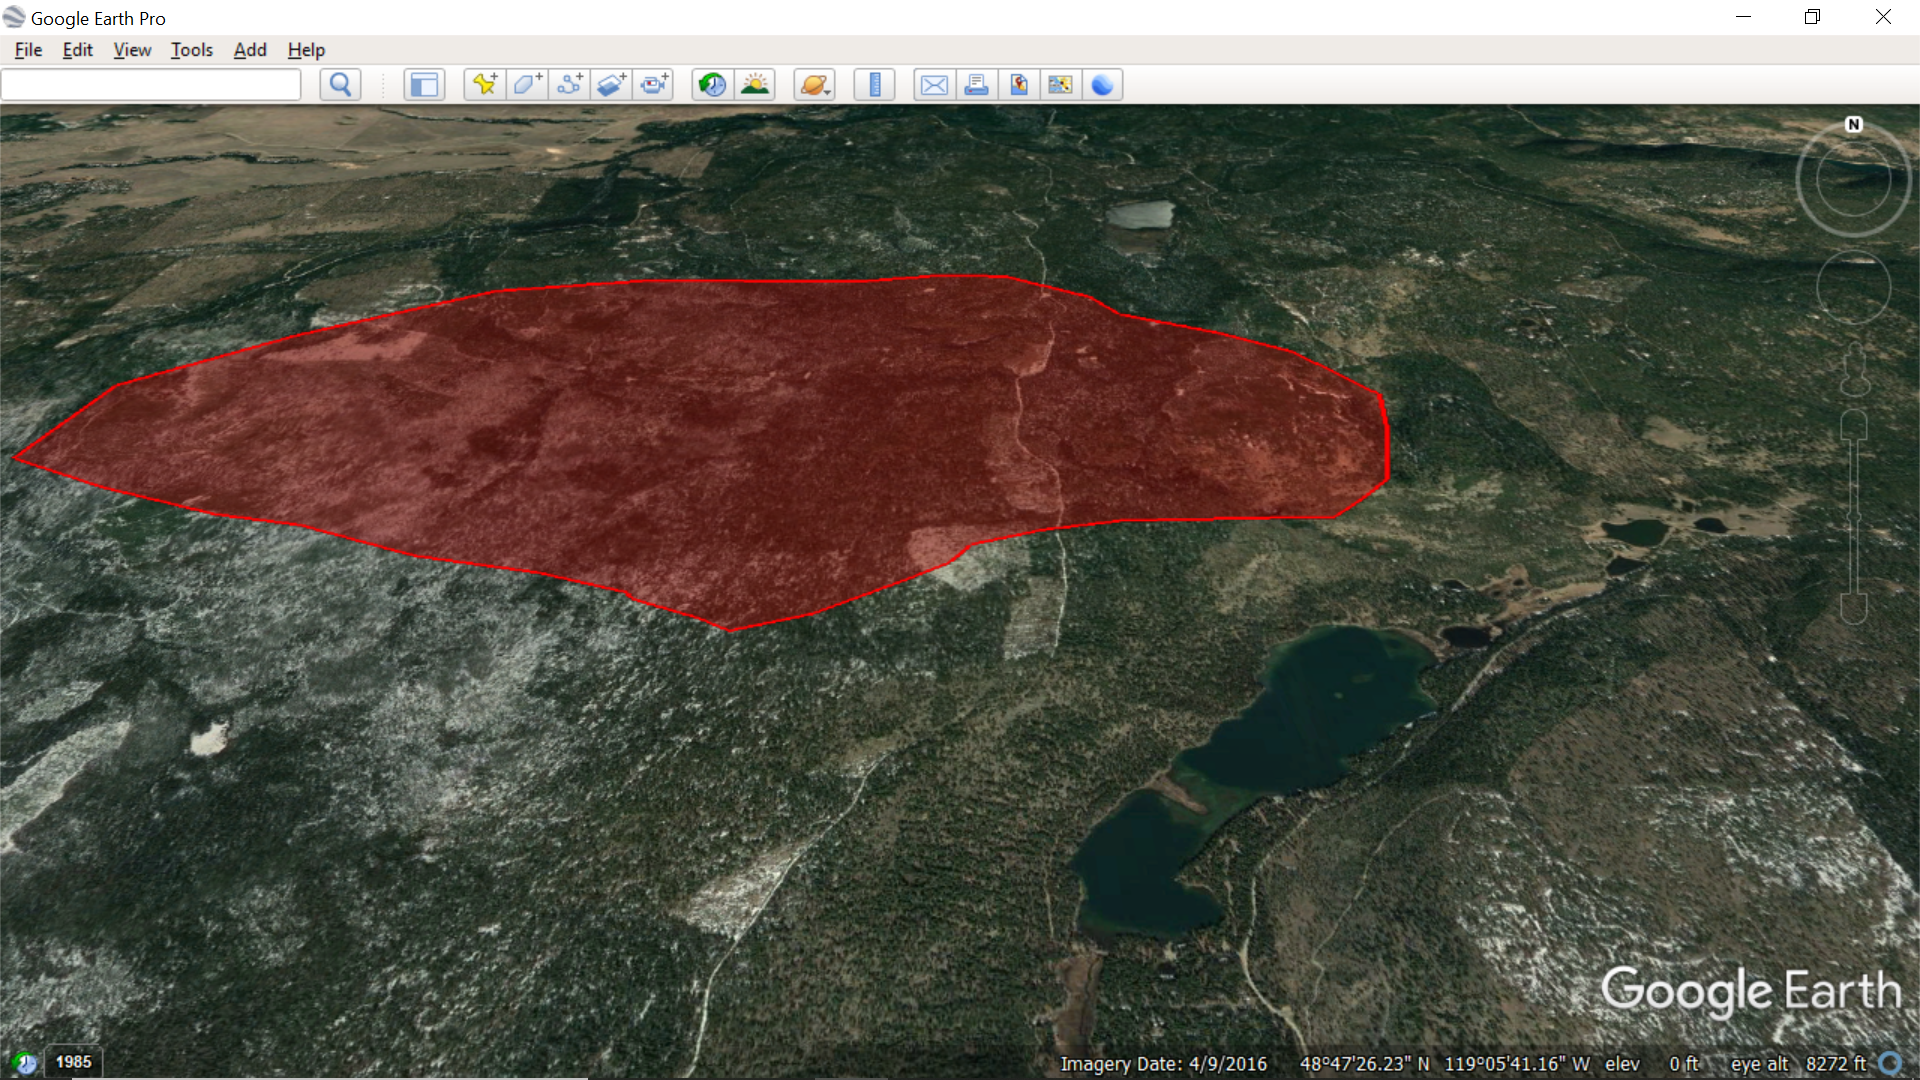1920x1080 pixels.
Task: Toggle historical imagery clock icon
Action: (712, 85)
